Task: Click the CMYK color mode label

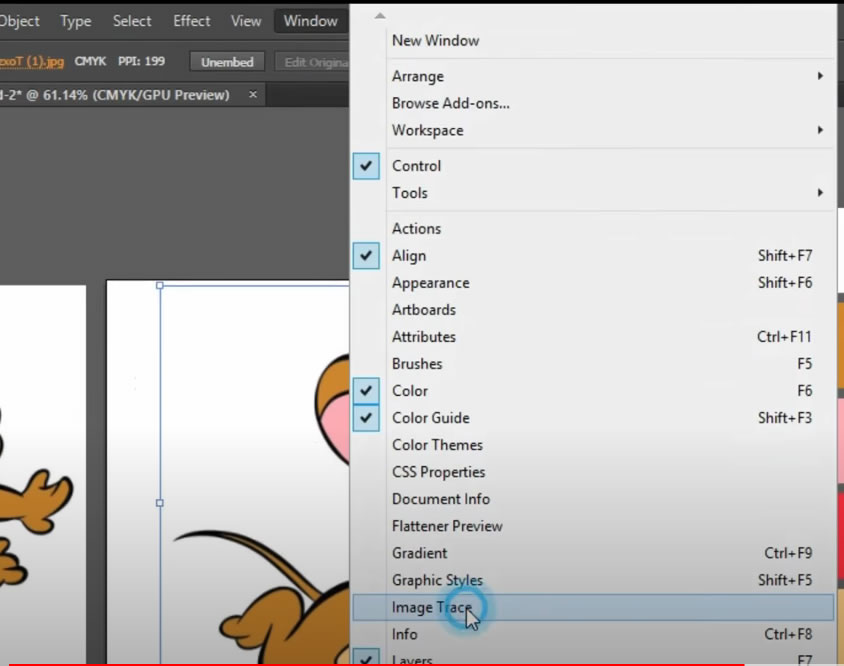Action: pos(90,61)
